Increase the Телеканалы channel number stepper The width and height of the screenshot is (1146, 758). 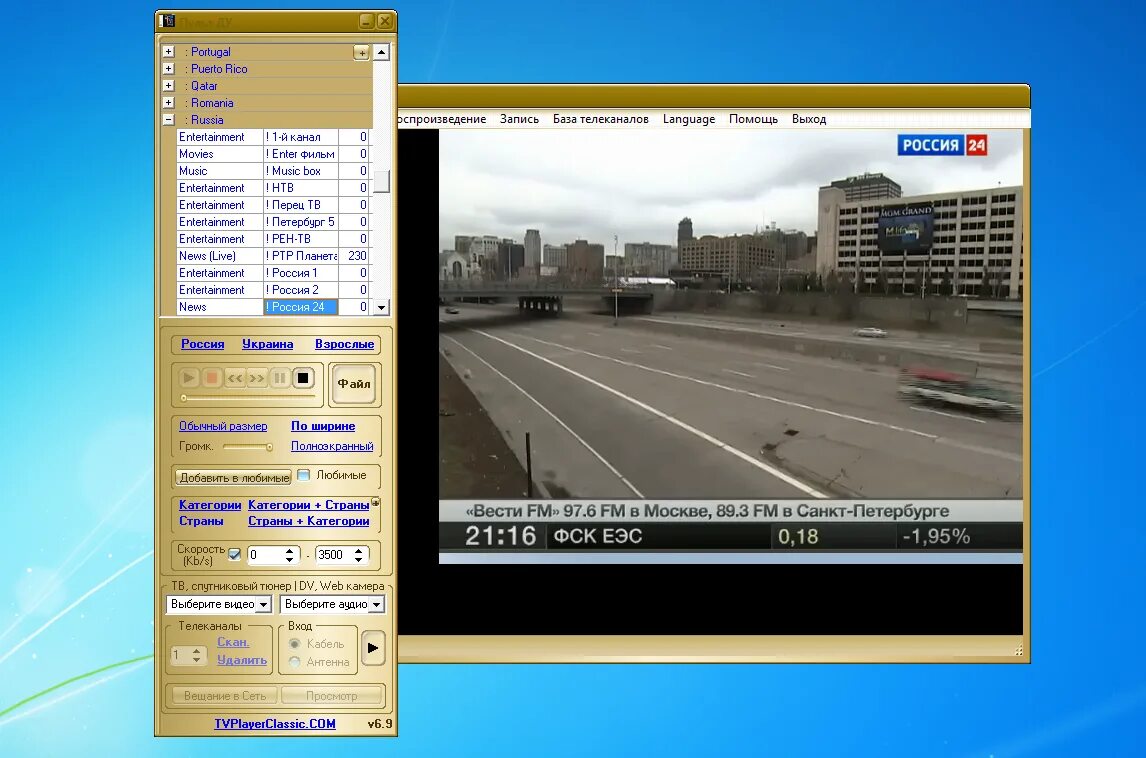(x=196, y=651)
